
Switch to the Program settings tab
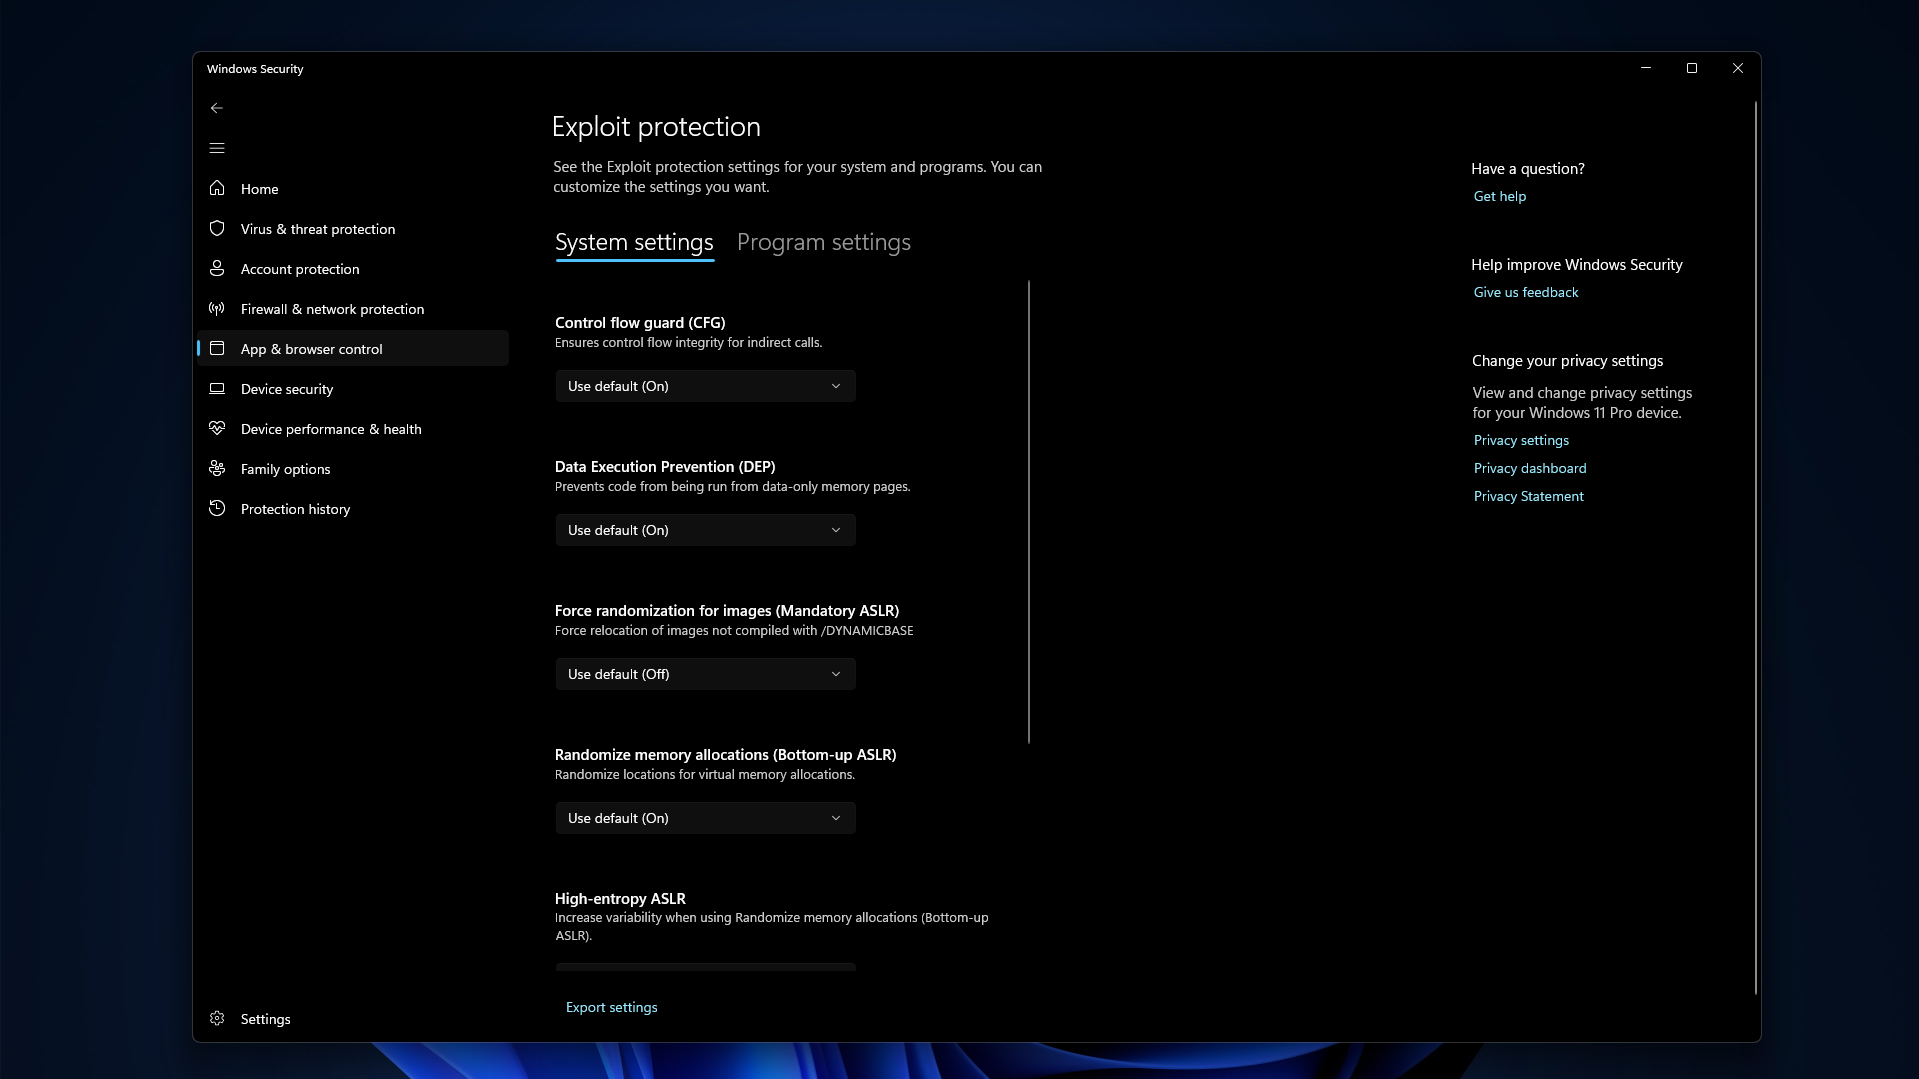coord(824,243)
